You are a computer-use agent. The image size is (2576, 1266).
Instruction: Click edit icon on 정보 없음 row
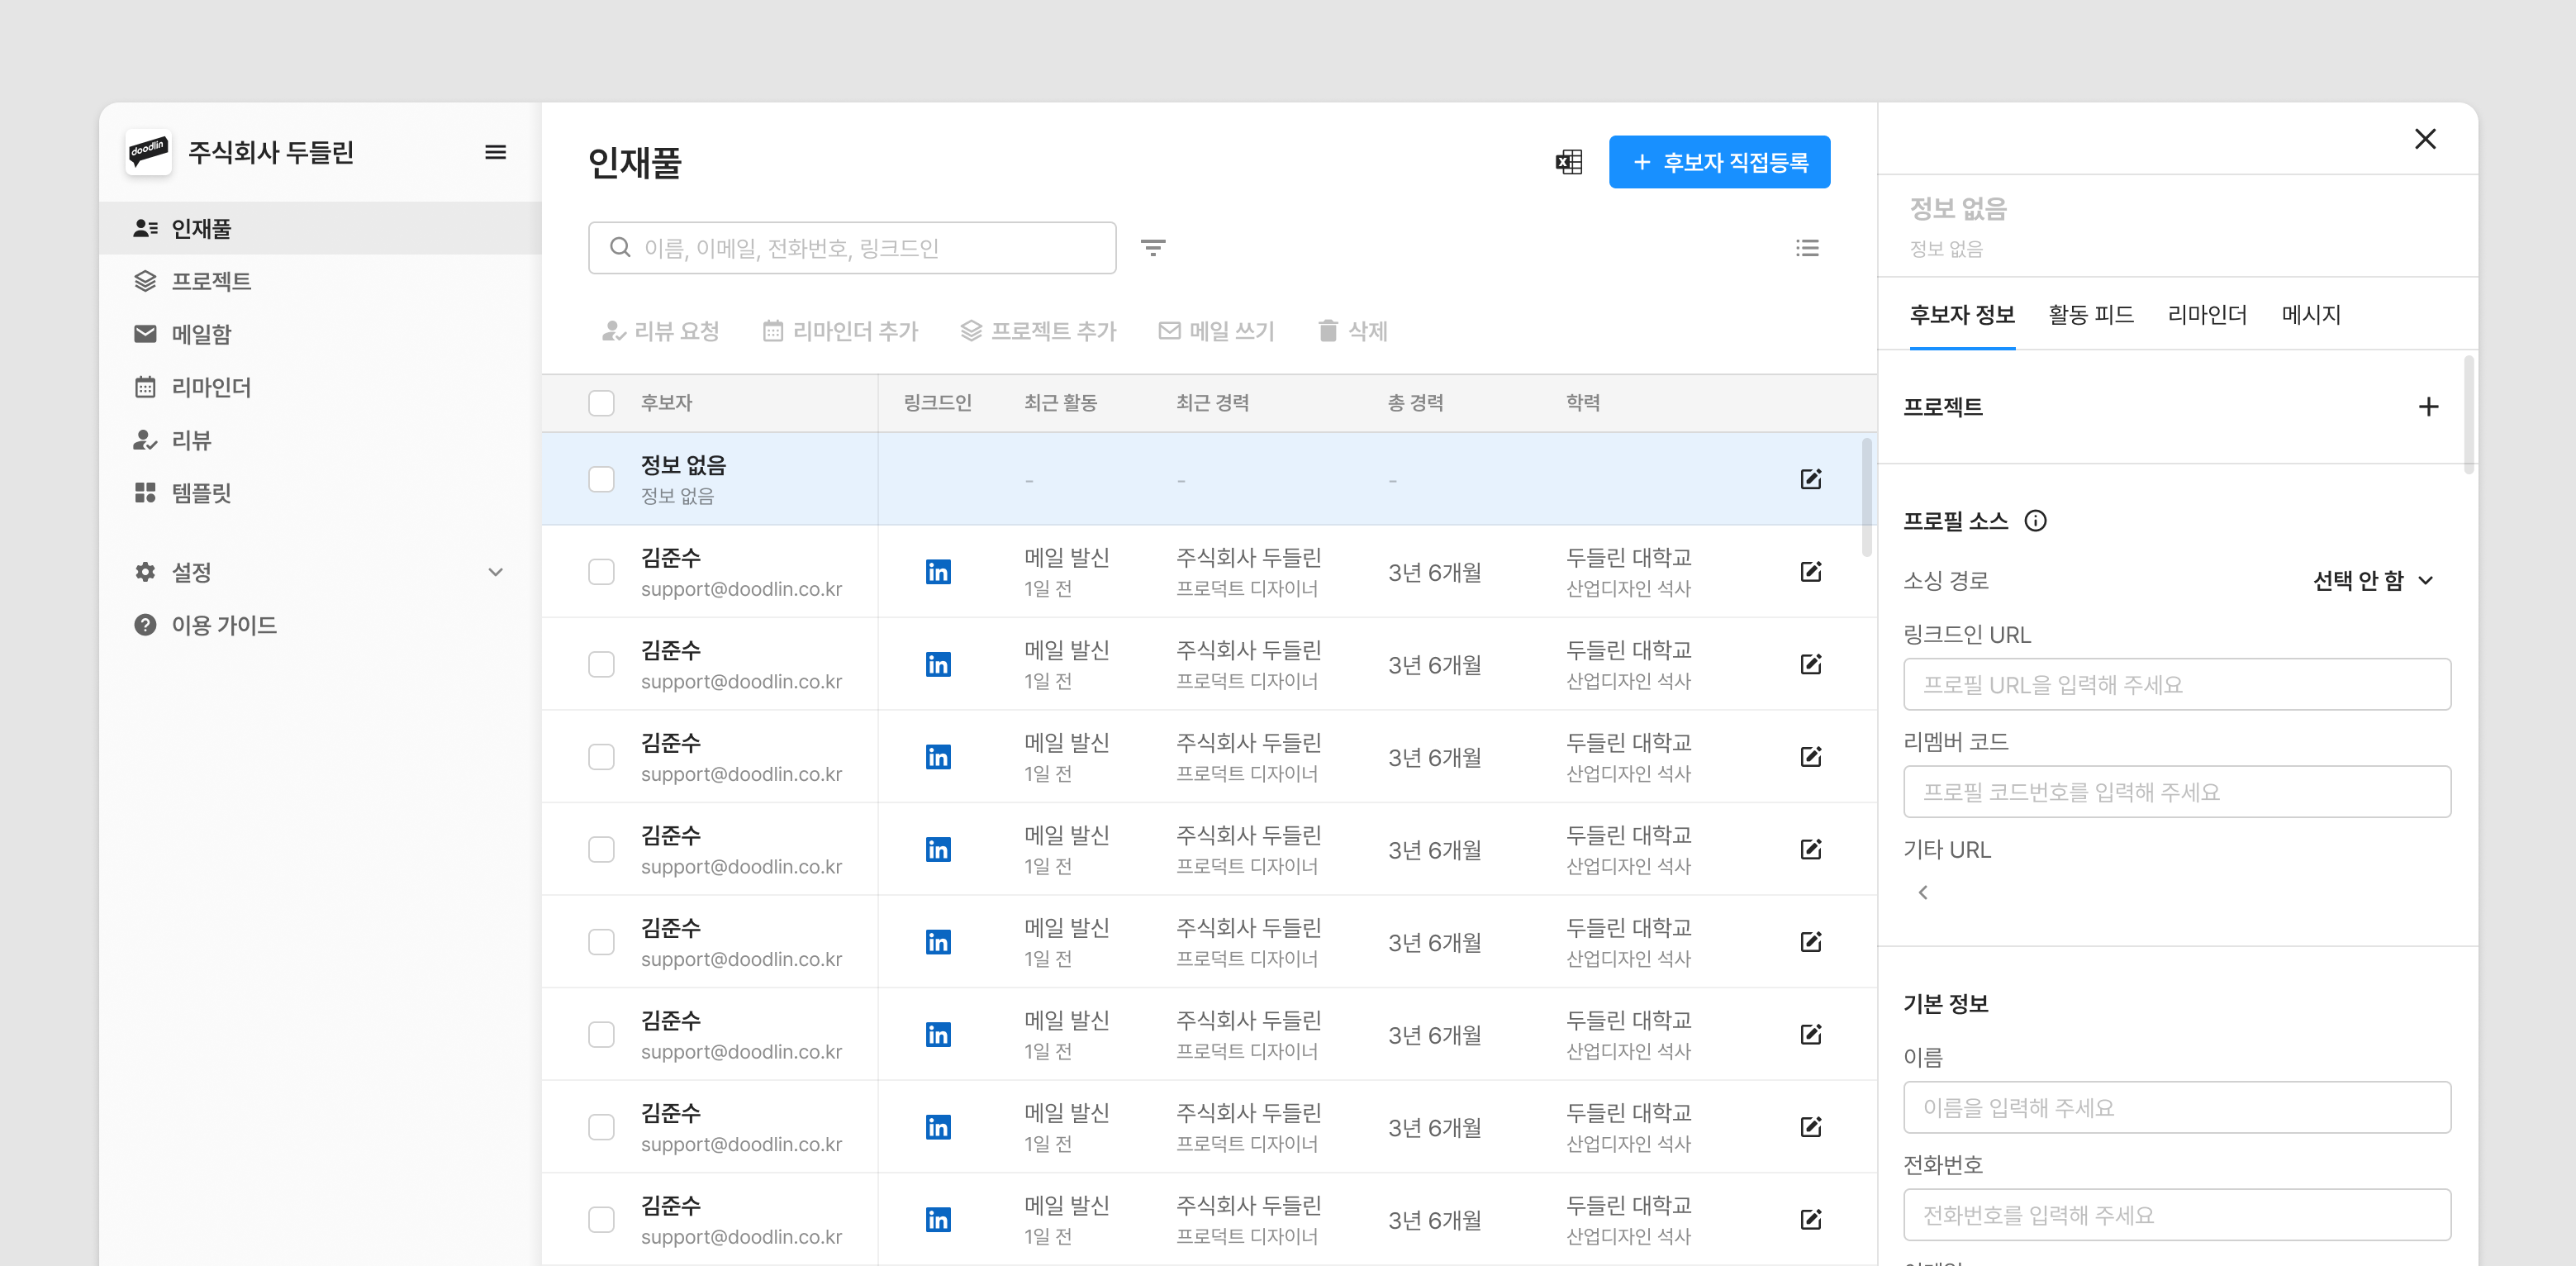point(1810,479)
